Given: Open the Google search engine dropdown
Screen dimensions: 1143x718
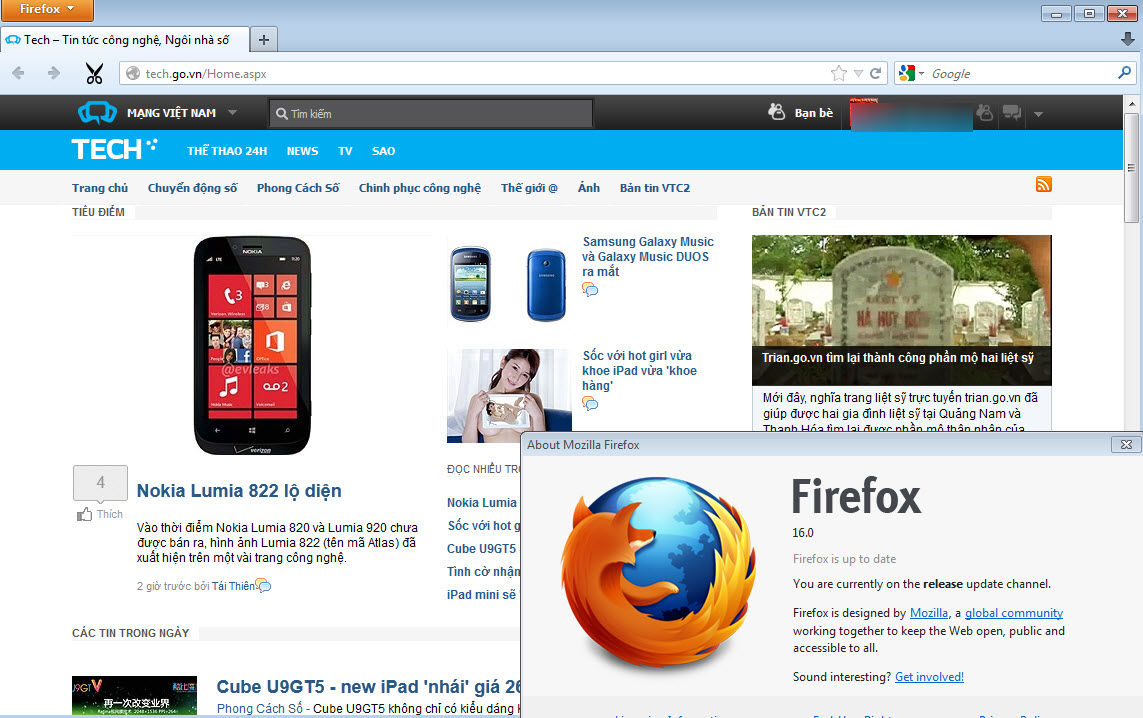Looking at the screenshot, I should [x=912, y=73].
